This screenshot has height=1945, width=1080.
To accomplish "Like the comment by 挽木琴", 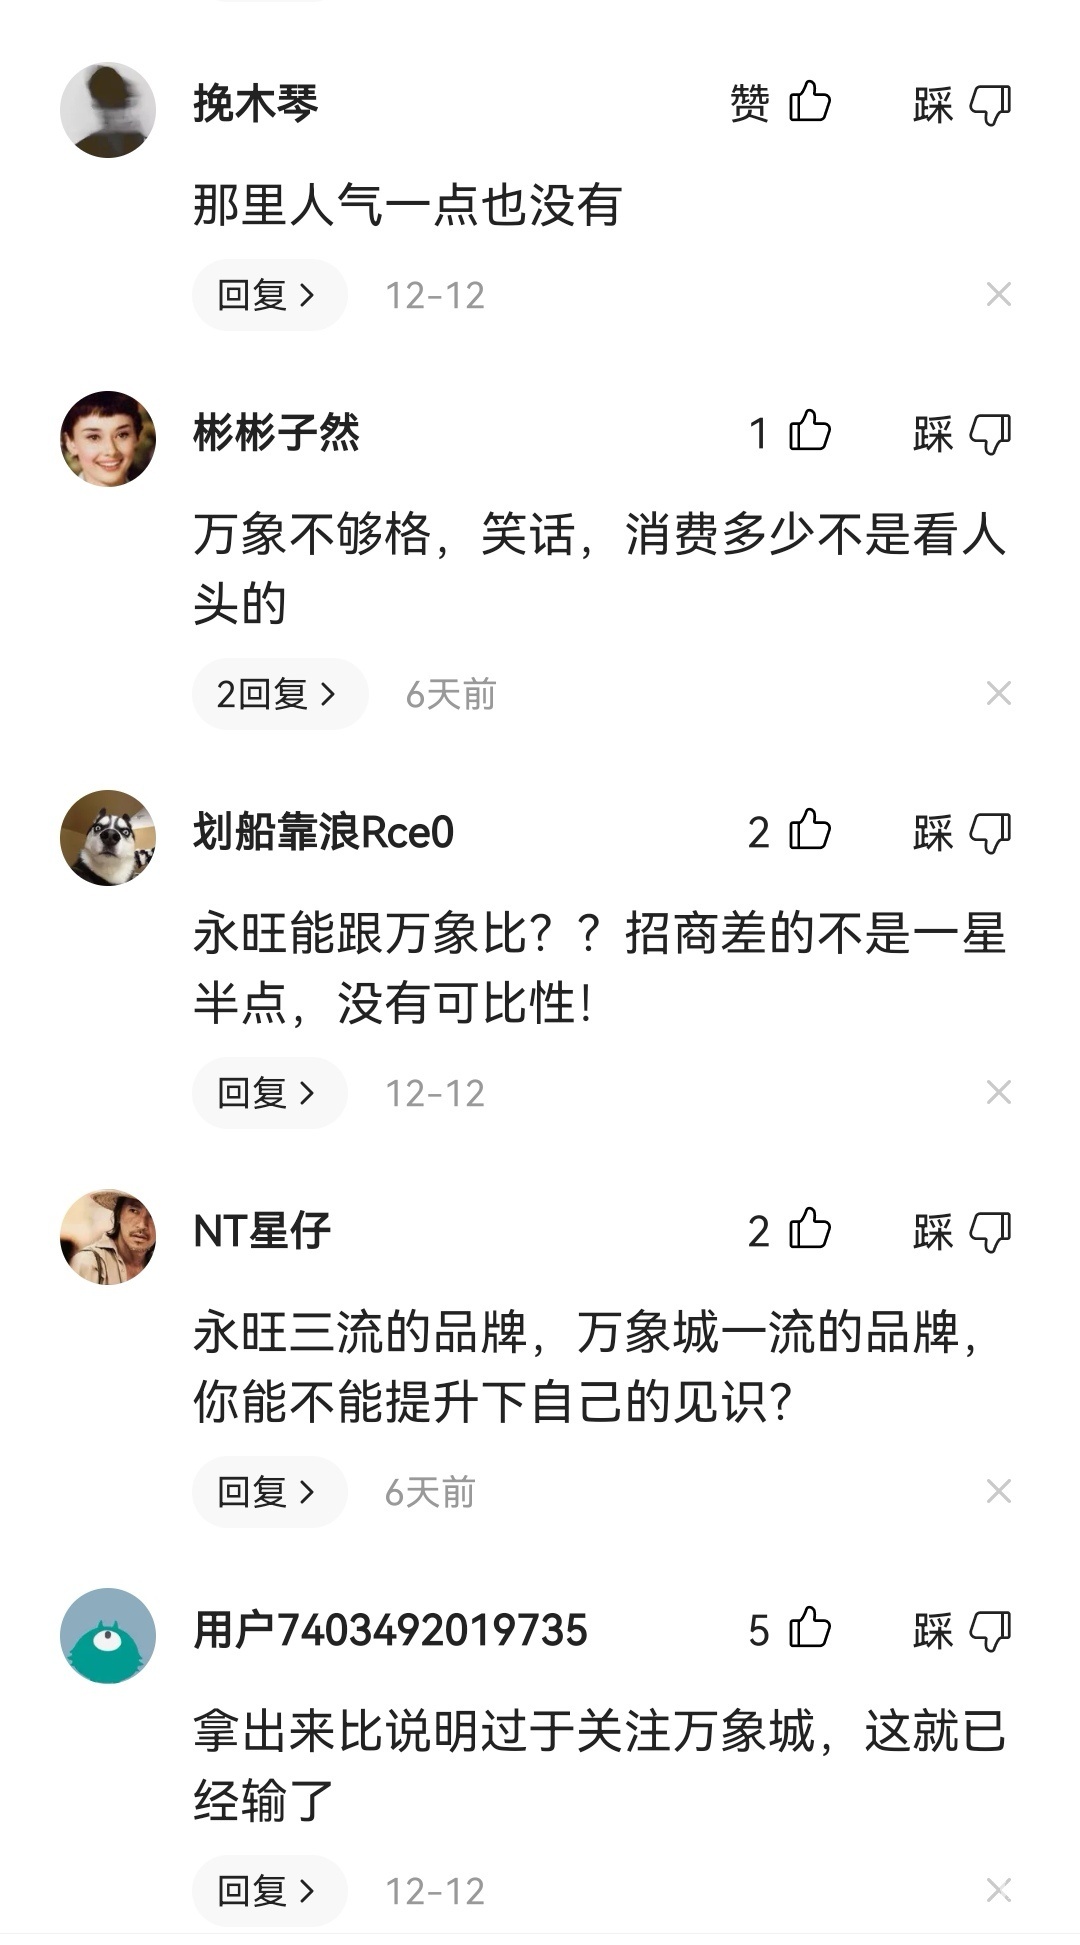I will [809, 103].
